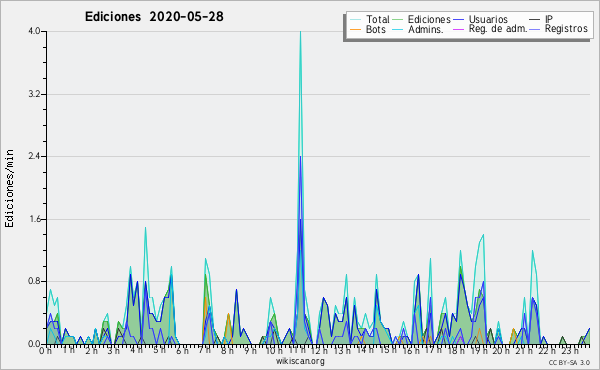Select the 'IP' legend entry
Viewport: 600px width, 370px height.
click(x=548, y=19)
